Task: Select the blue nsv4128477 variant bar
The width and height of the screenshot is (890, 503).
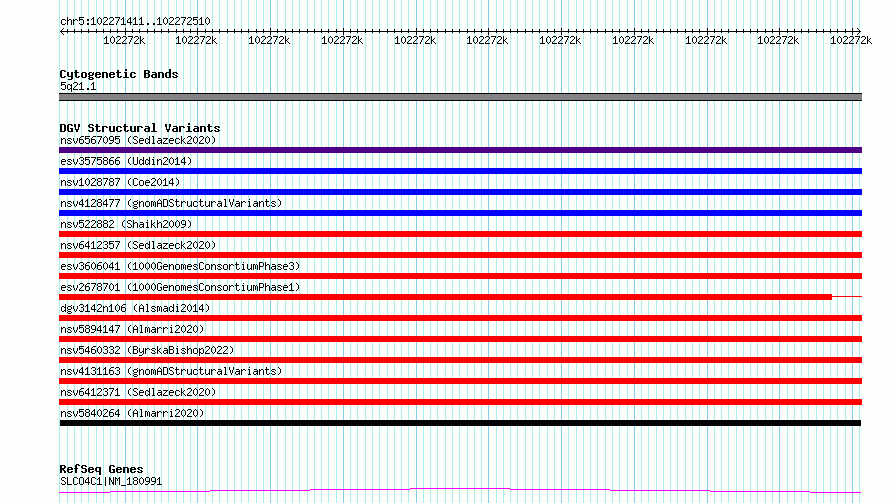Action: [460, 213]
